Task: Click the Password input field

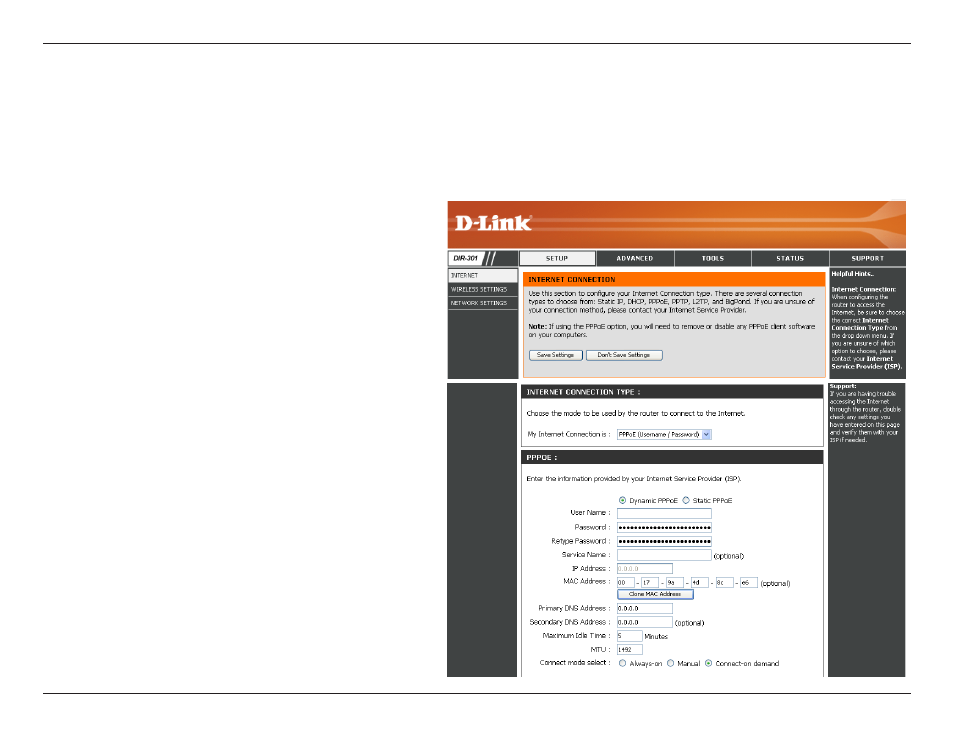Action: tap(664, 528)
